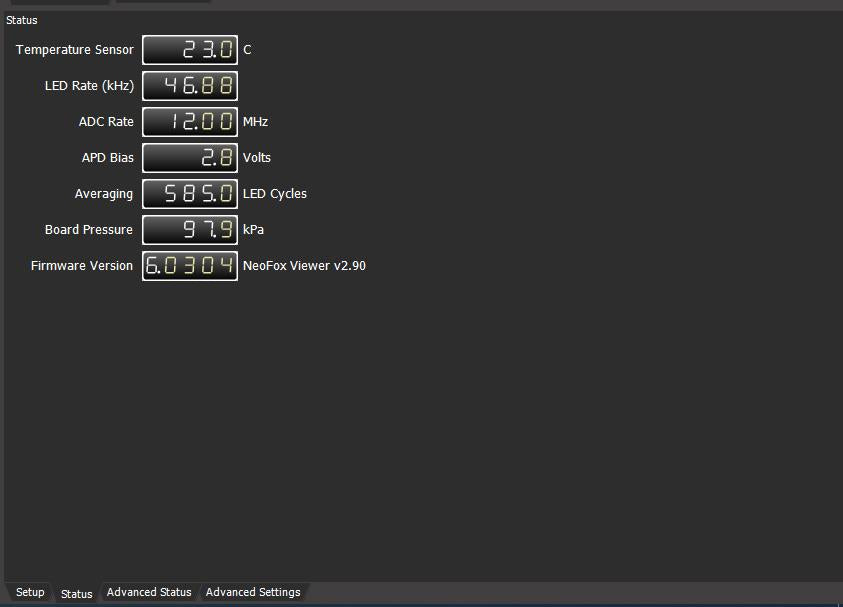Click the Temperature Sensor label
This screenshot has height=607, width=843.
pos(75,50)
